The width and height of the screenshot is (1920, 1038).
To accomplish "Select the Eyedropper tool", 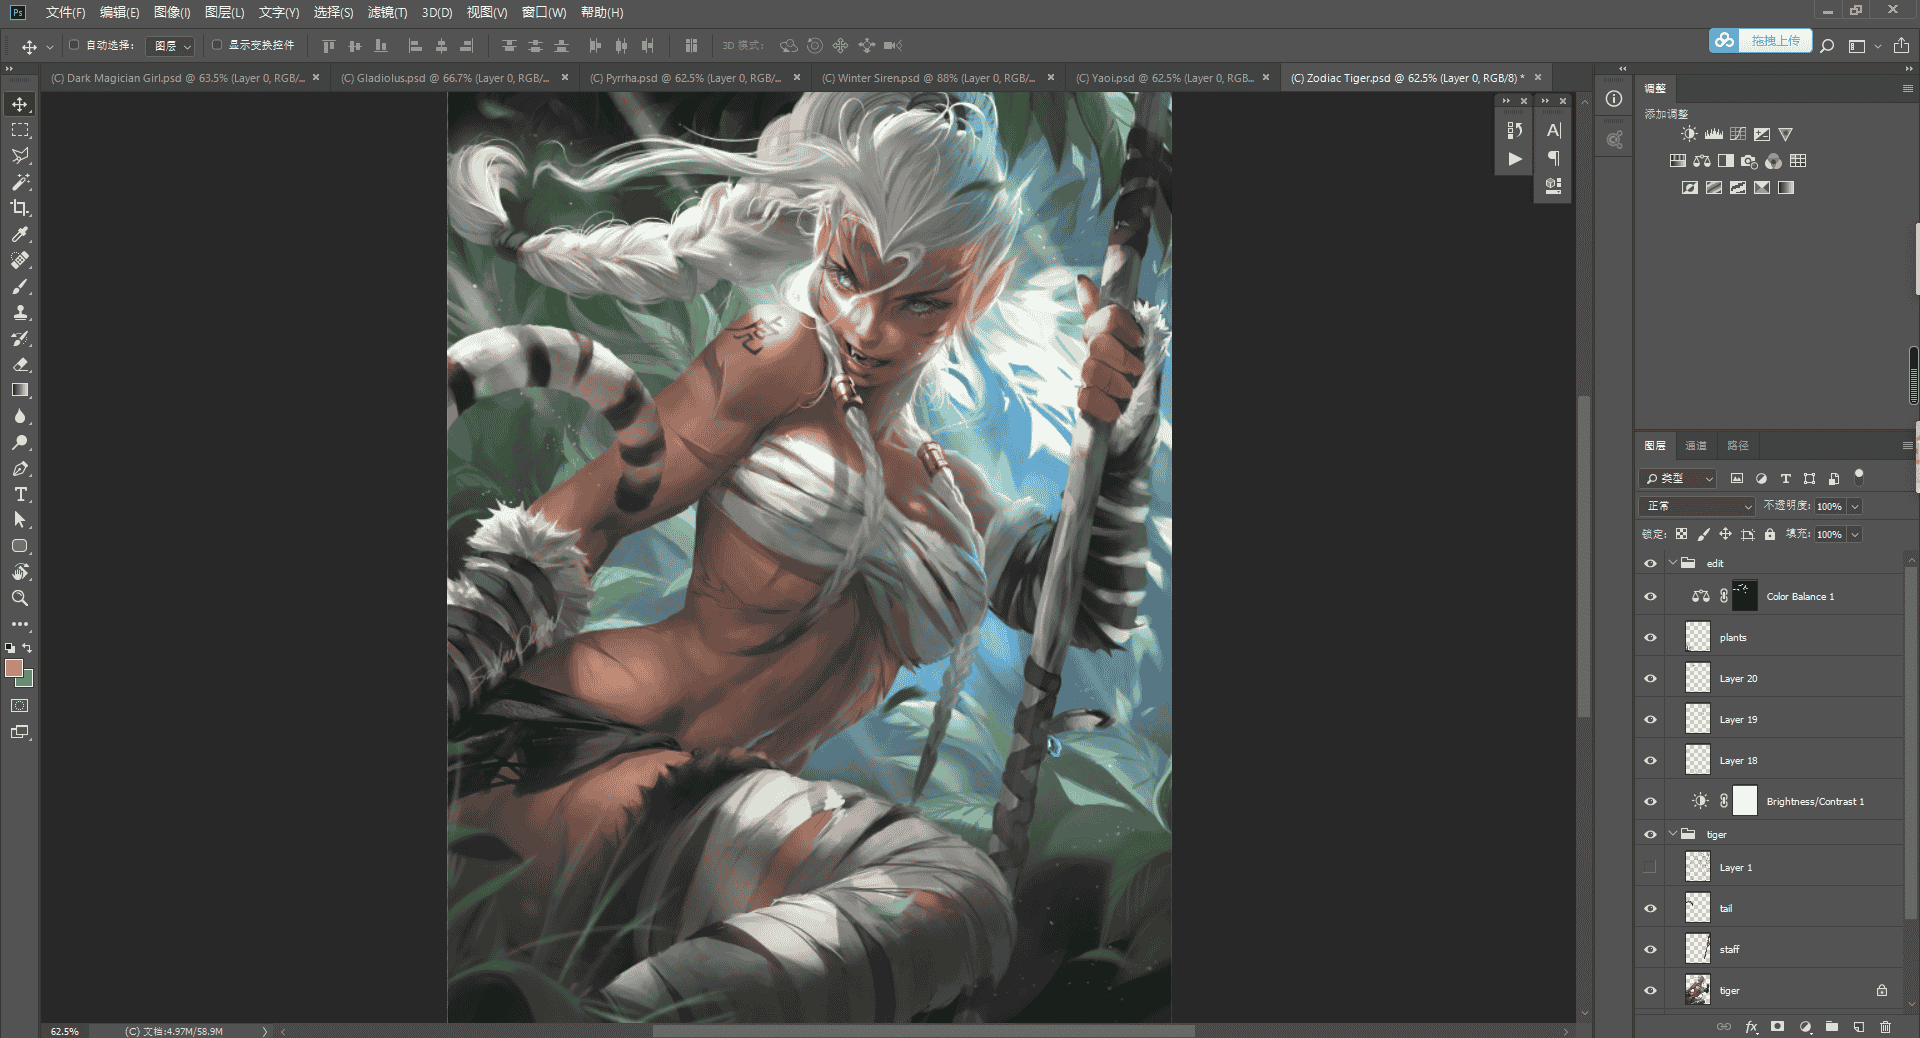I will pos(20,234).
